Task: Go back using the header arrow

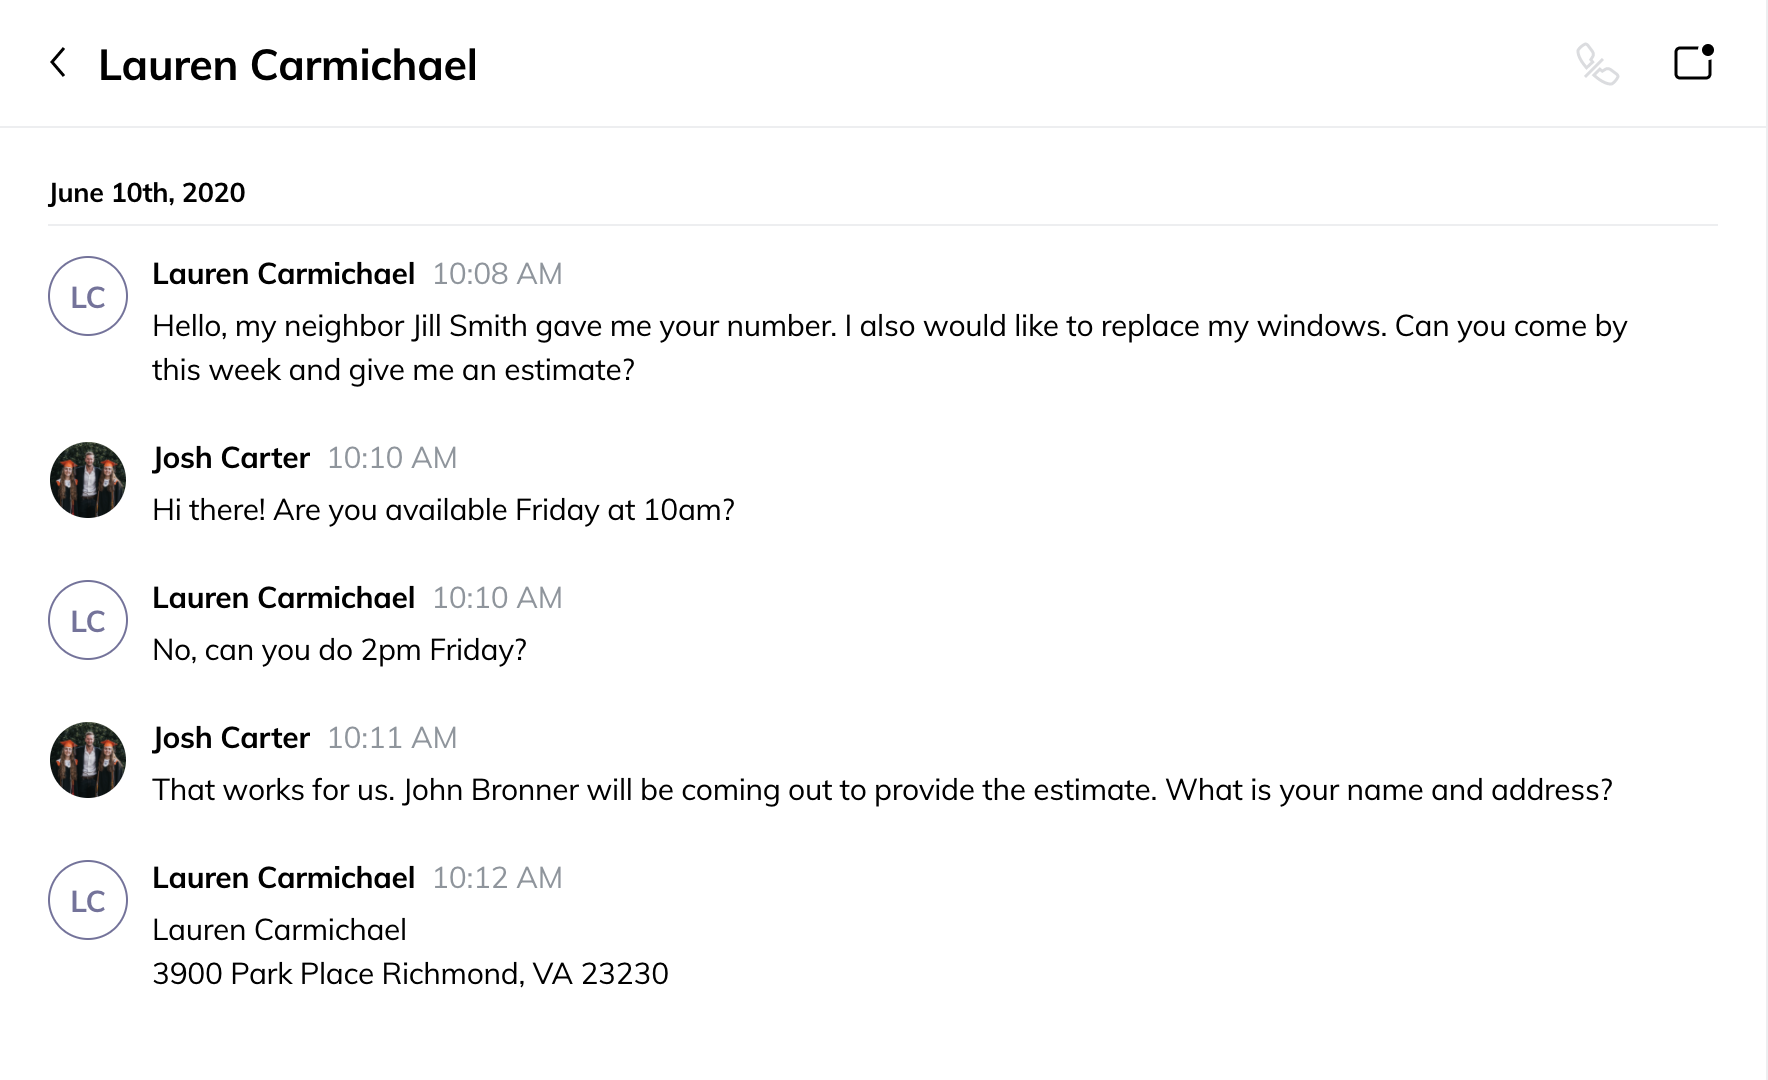Action: pyautogui.click(x=59, y=63)
